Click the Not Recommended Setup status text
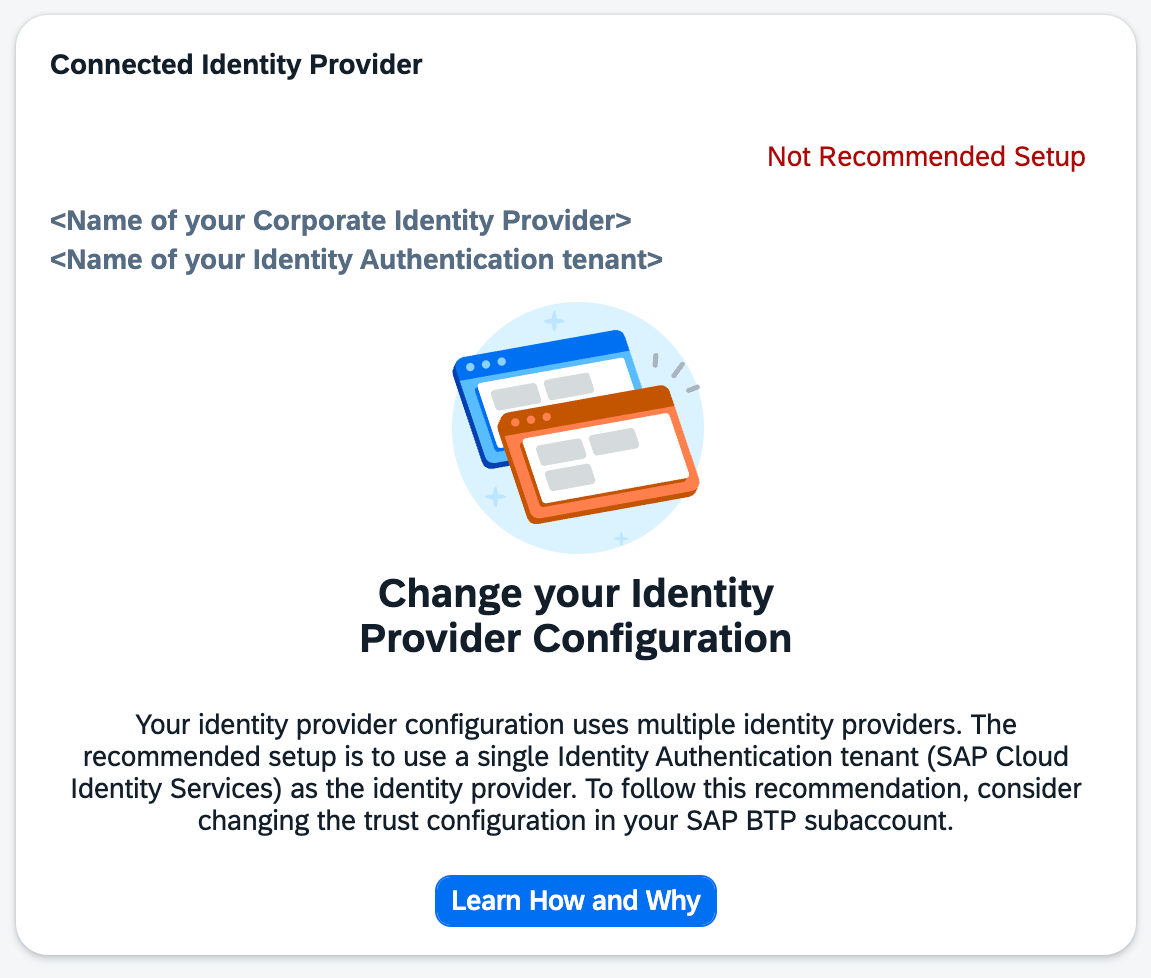 926,157
